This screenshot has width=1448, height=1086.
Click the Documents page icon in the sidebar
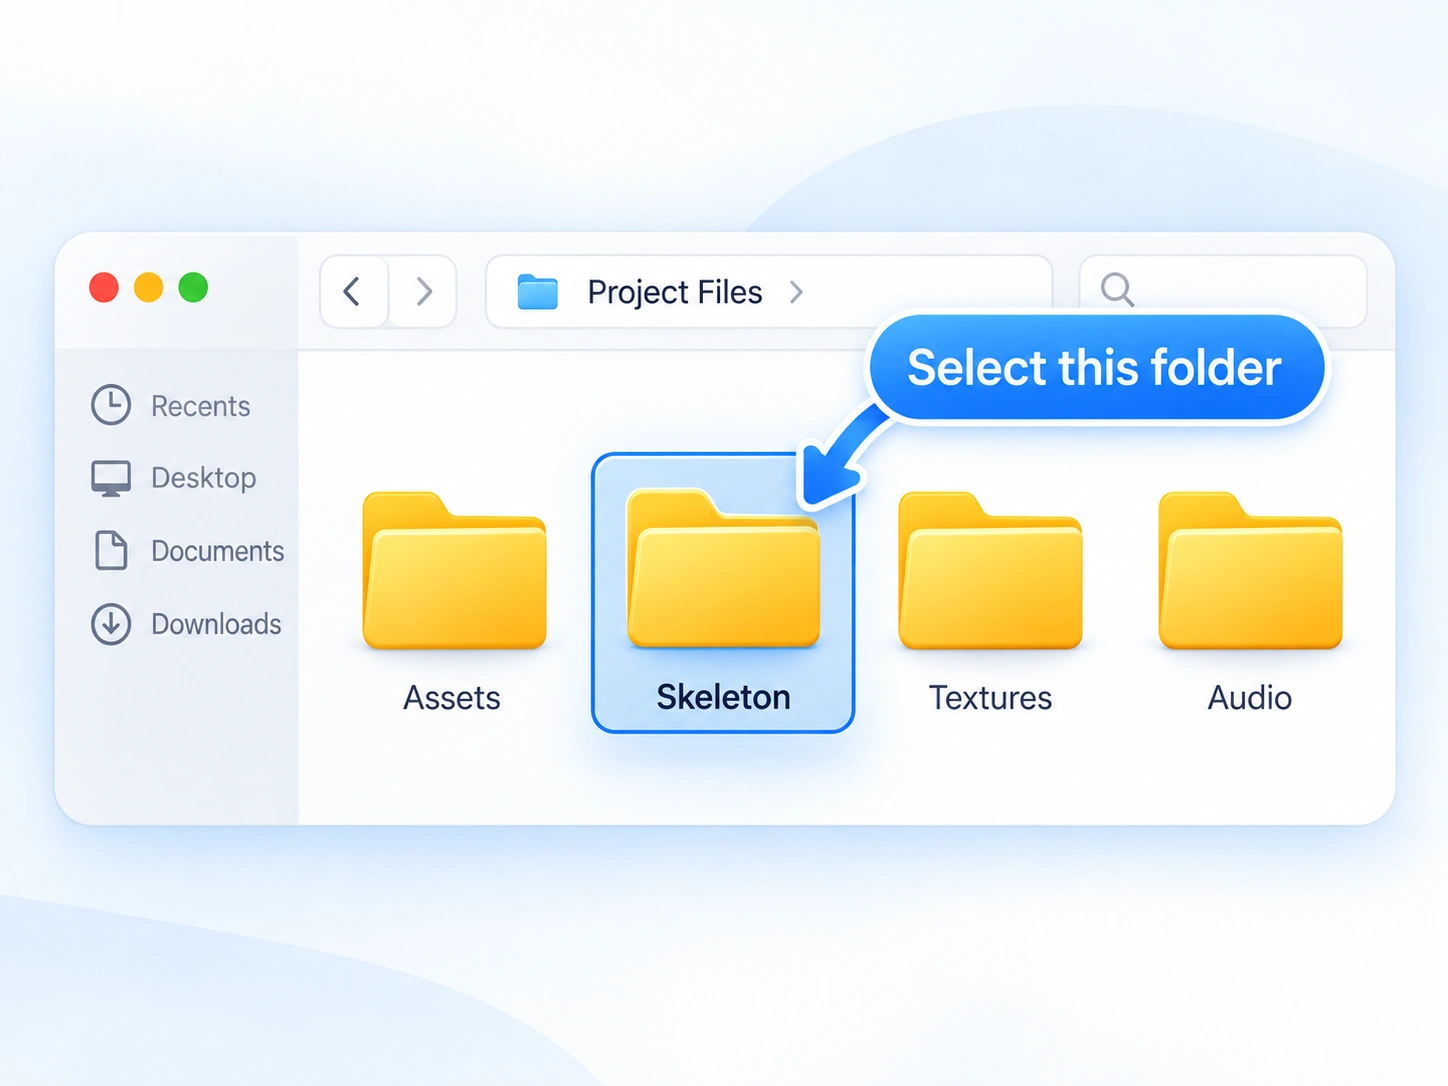[111, 551]
